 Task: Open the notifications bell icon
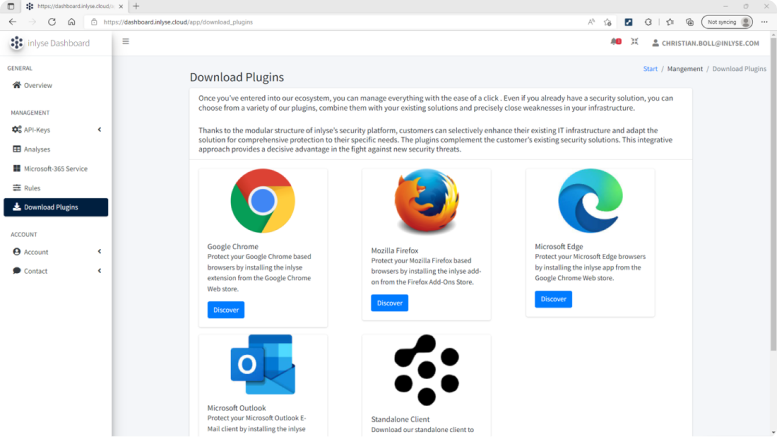coord(615,42)
